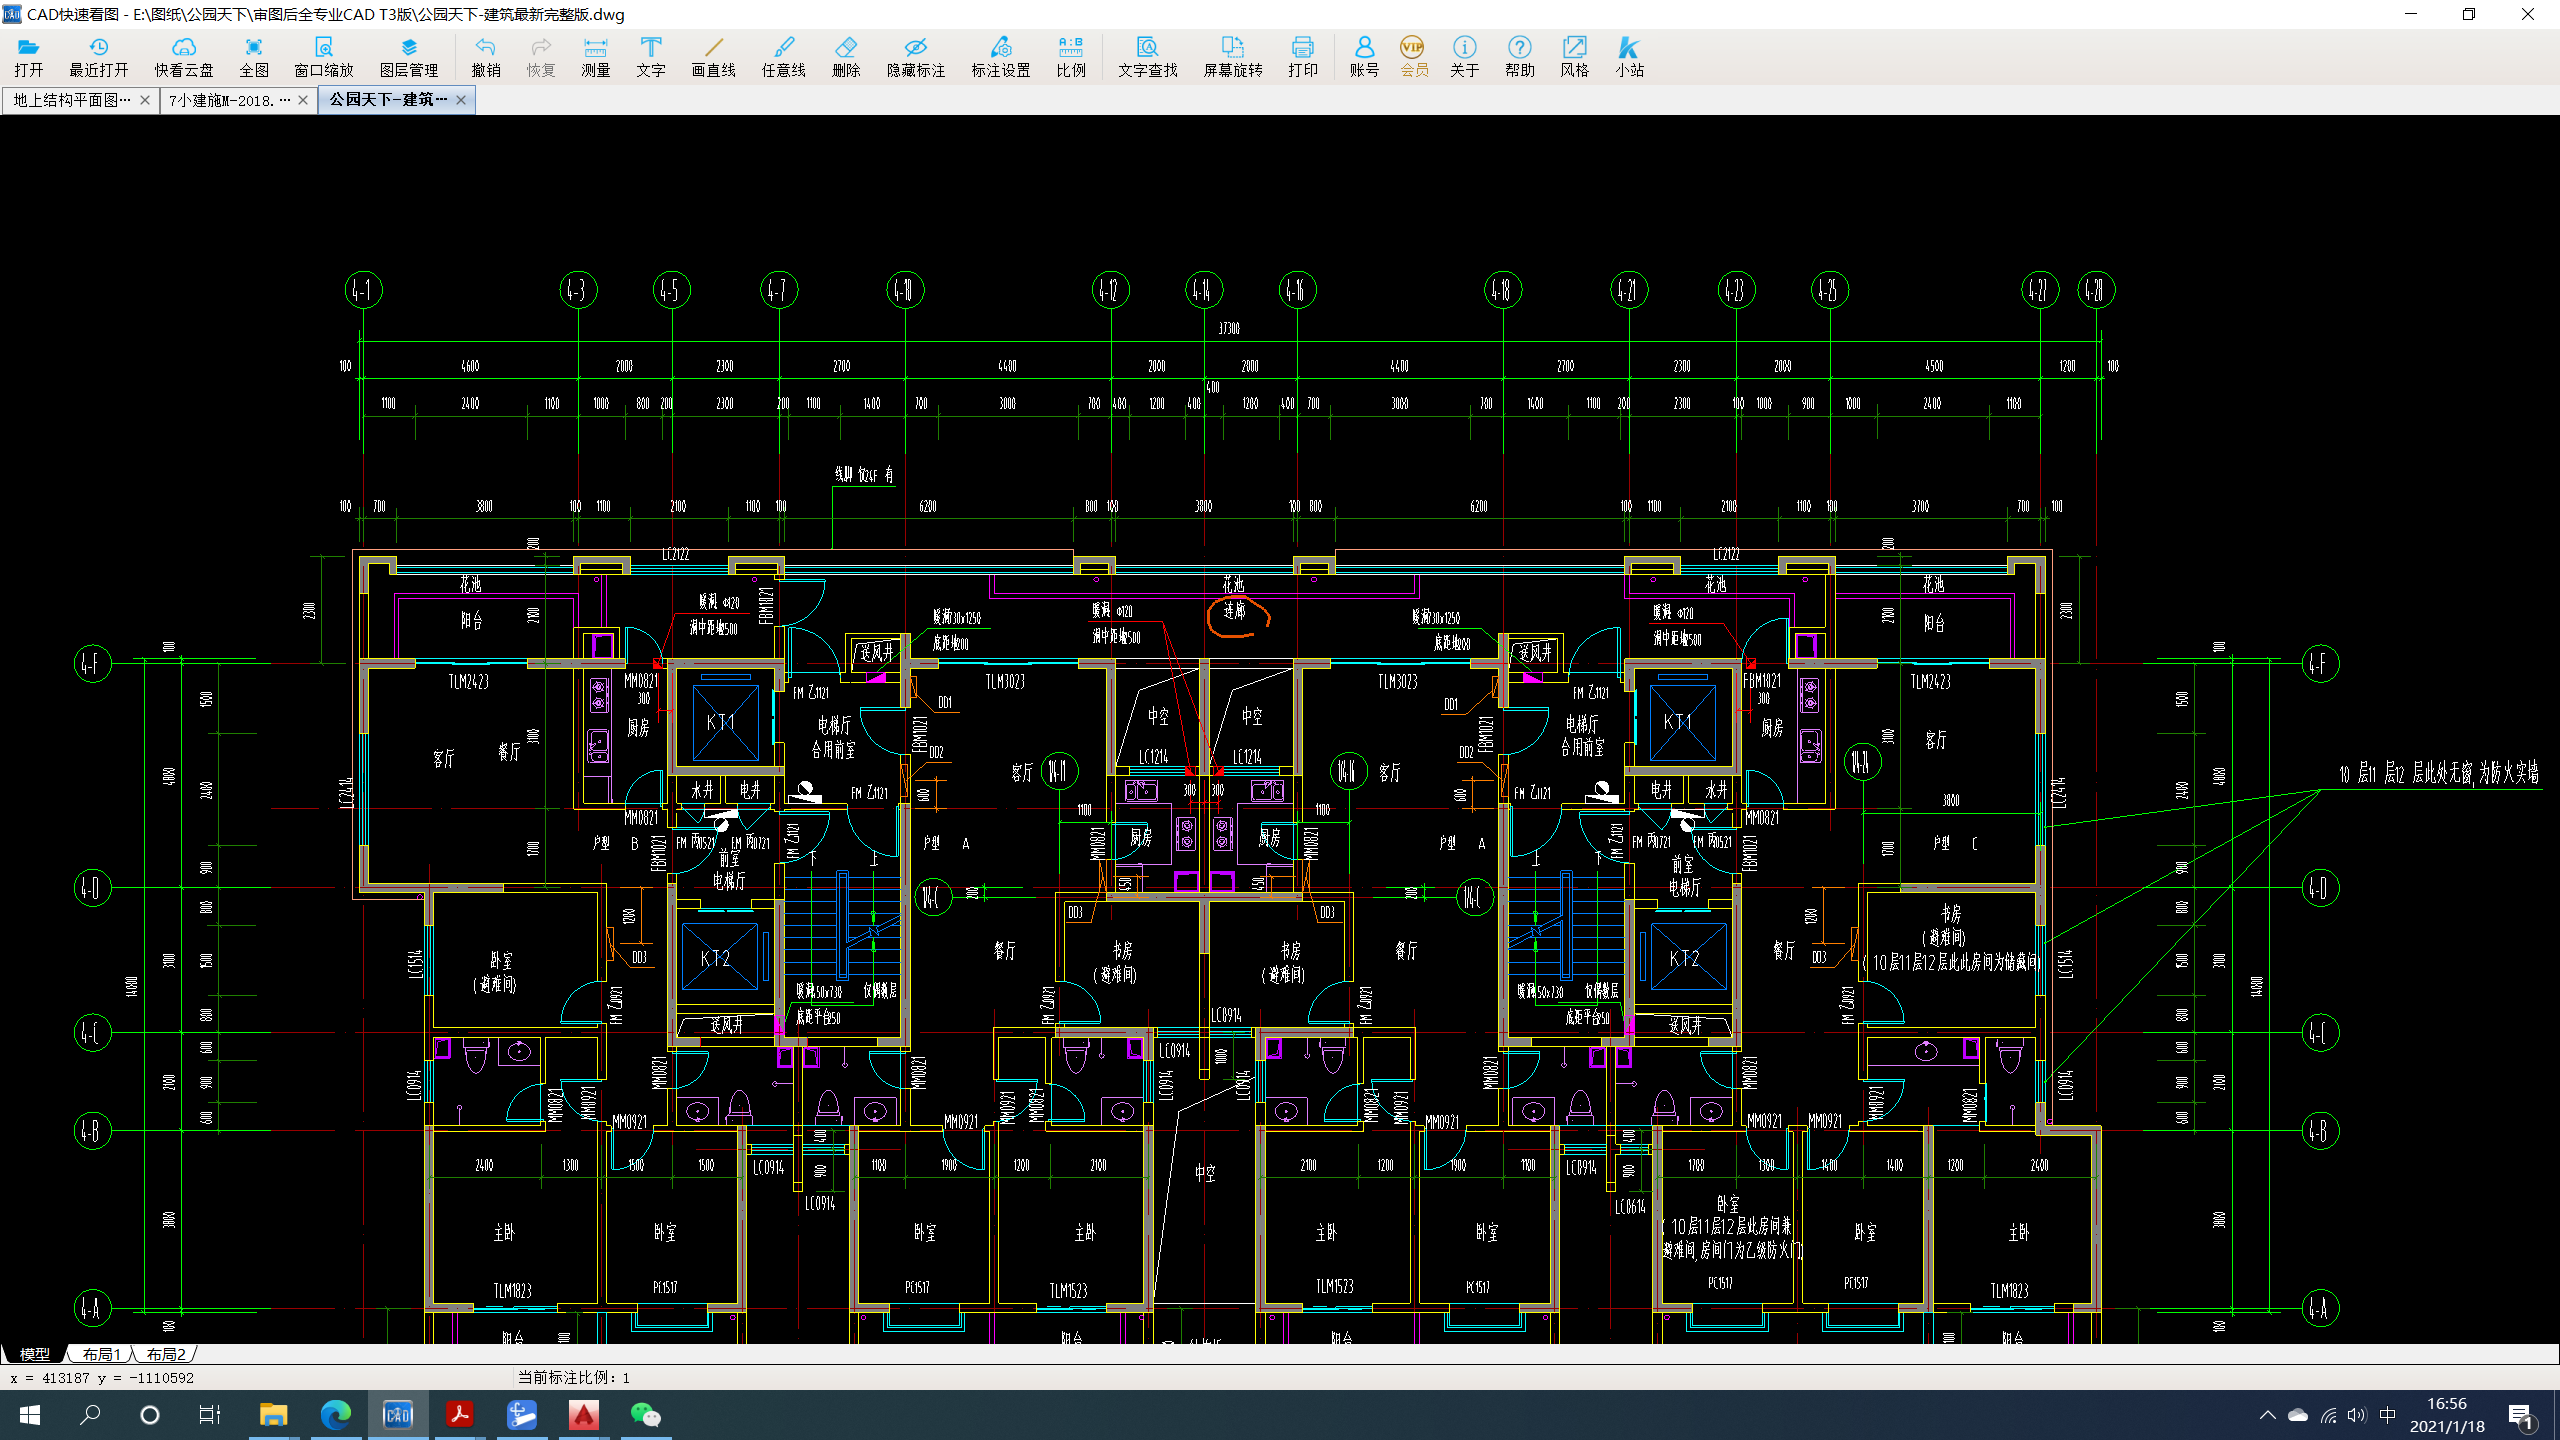Click the 4-1 axis grid bubble
Screen dimensions: 2560x1440
[363, 290]
